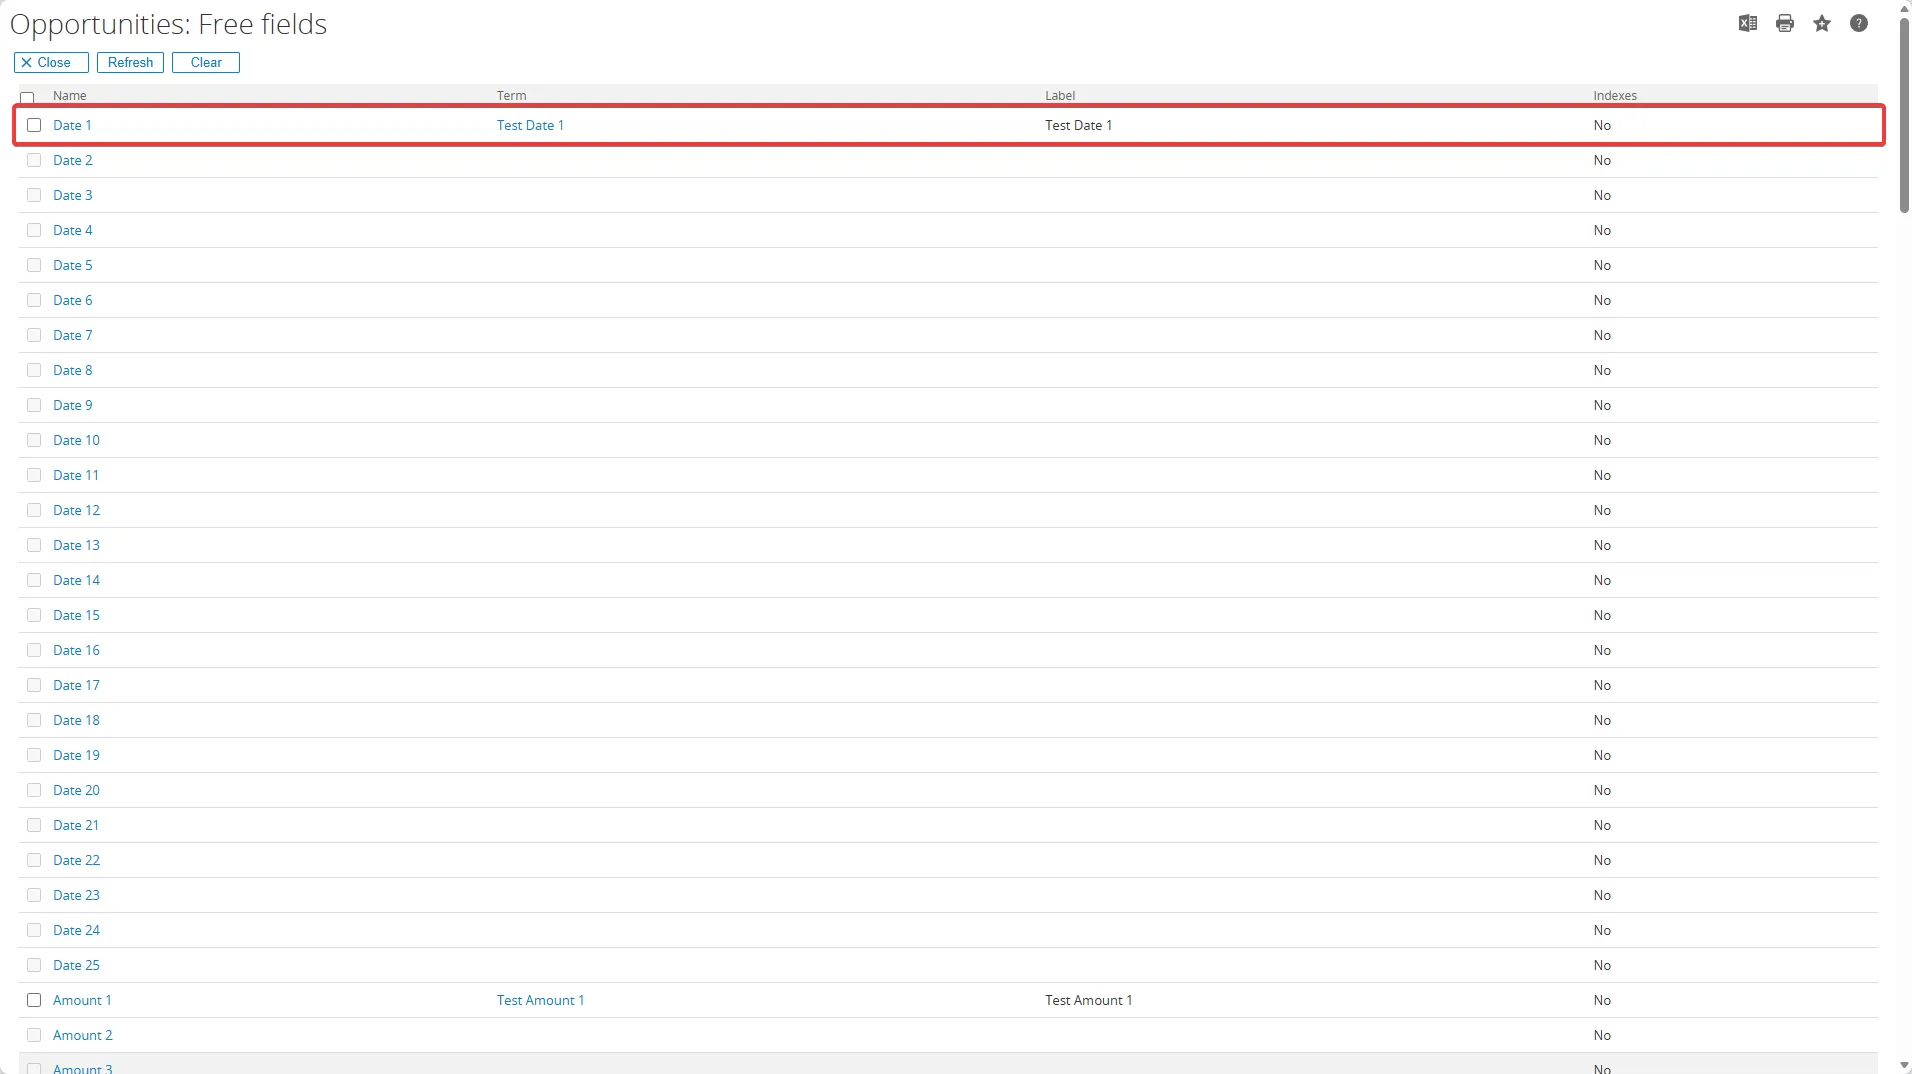The image size is (1912, 1074).
Task: Click the Amount 2 field link
Action: point(82,1035)
